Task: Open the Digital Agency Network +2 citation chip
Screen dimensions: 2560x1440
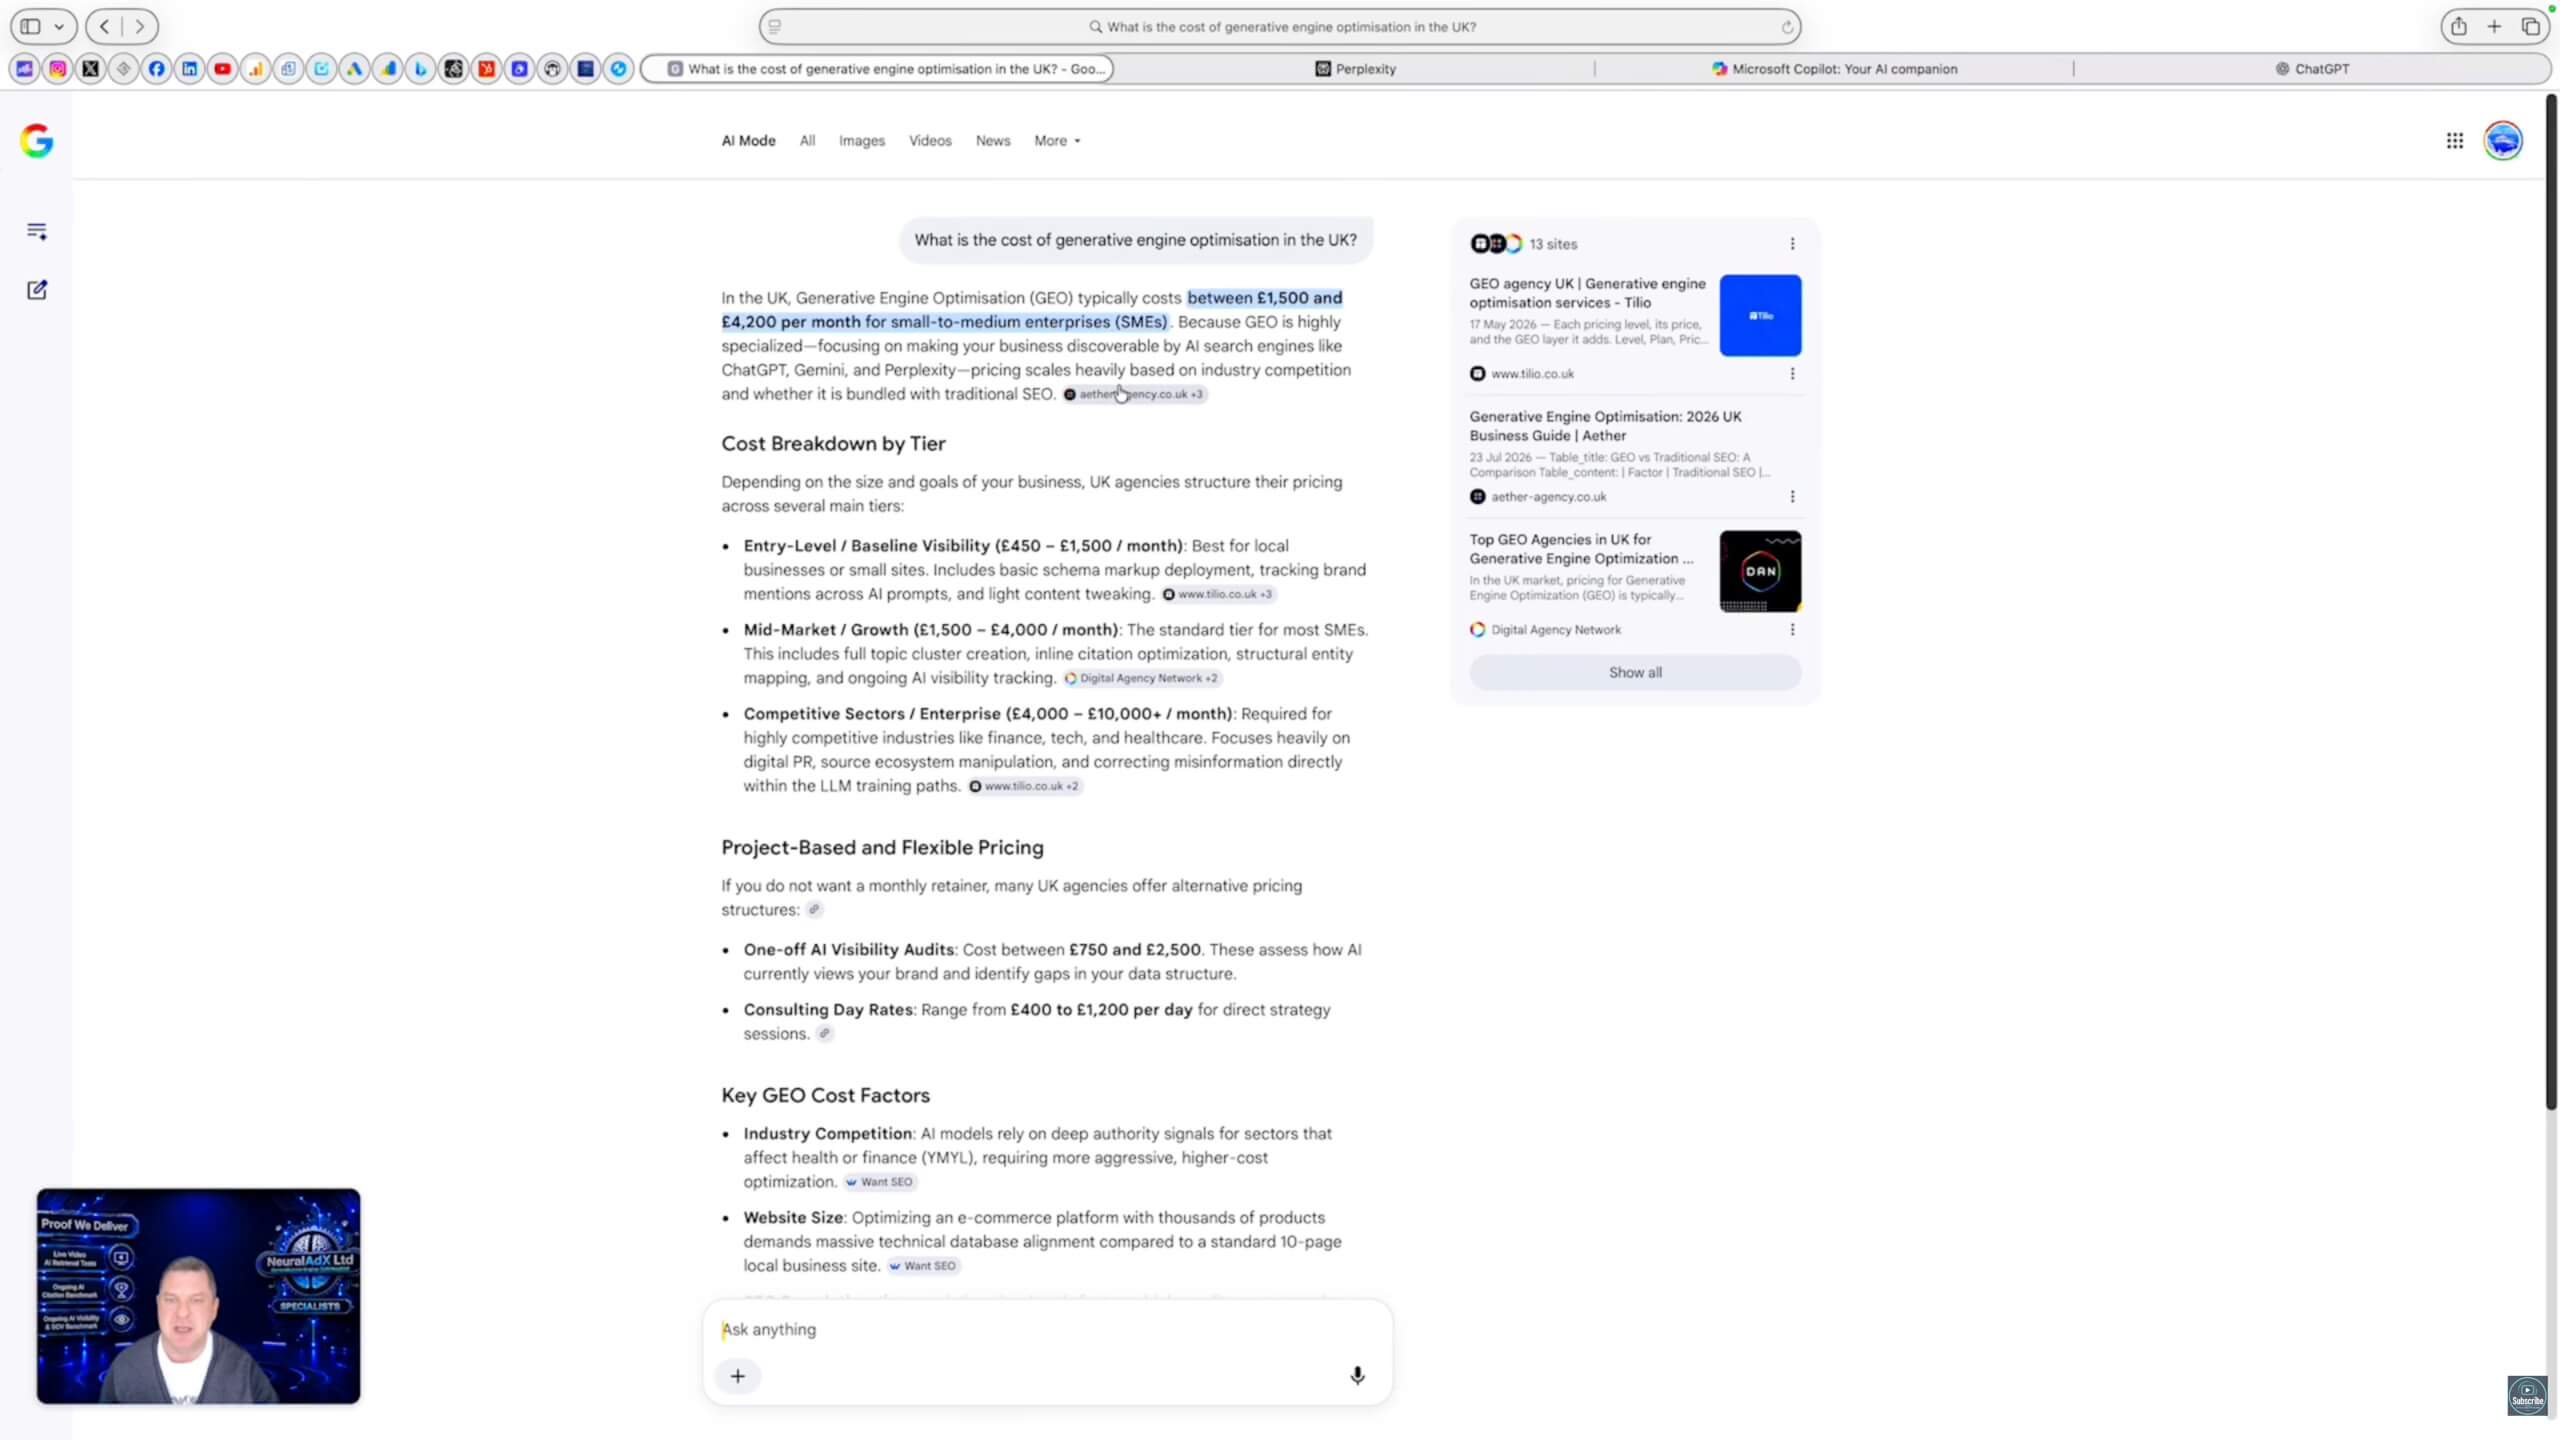Action: [x=1141, y=679]
